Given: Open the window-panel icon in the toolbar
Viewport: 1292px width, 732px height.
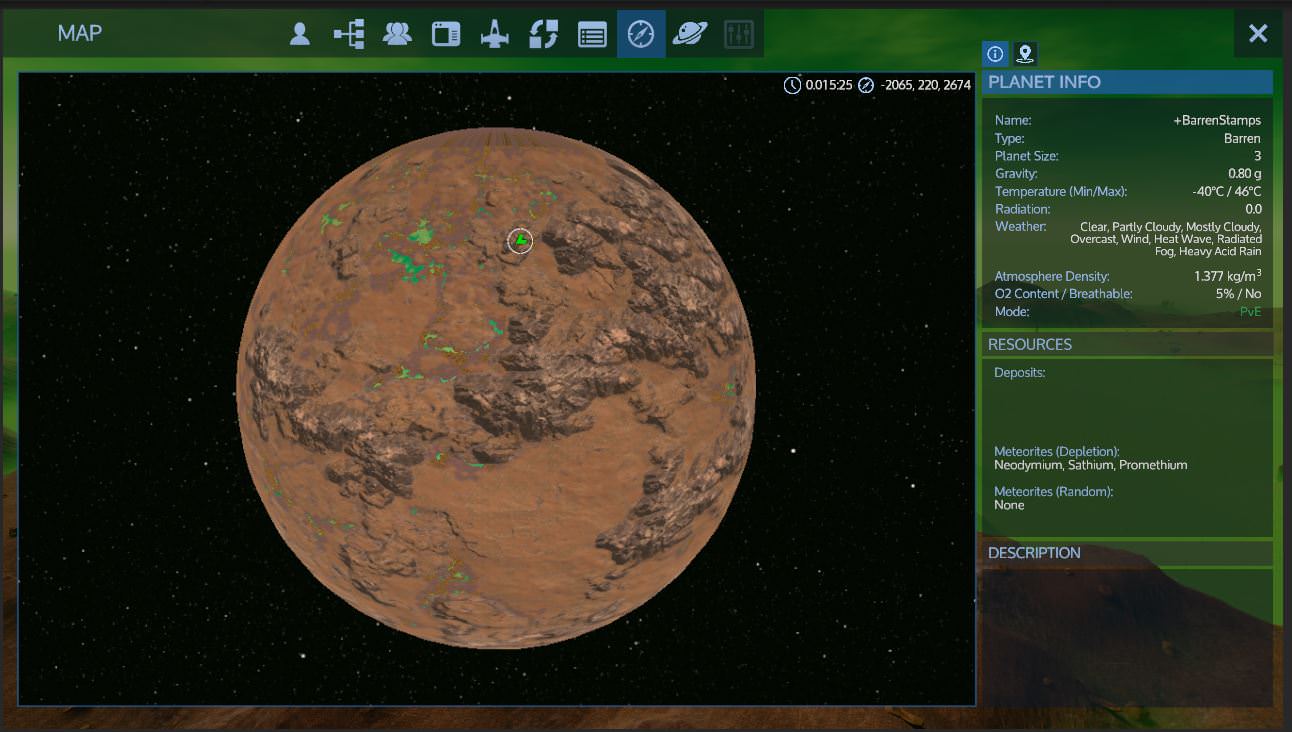Looking at the screenshot, I should pos(446,34).
